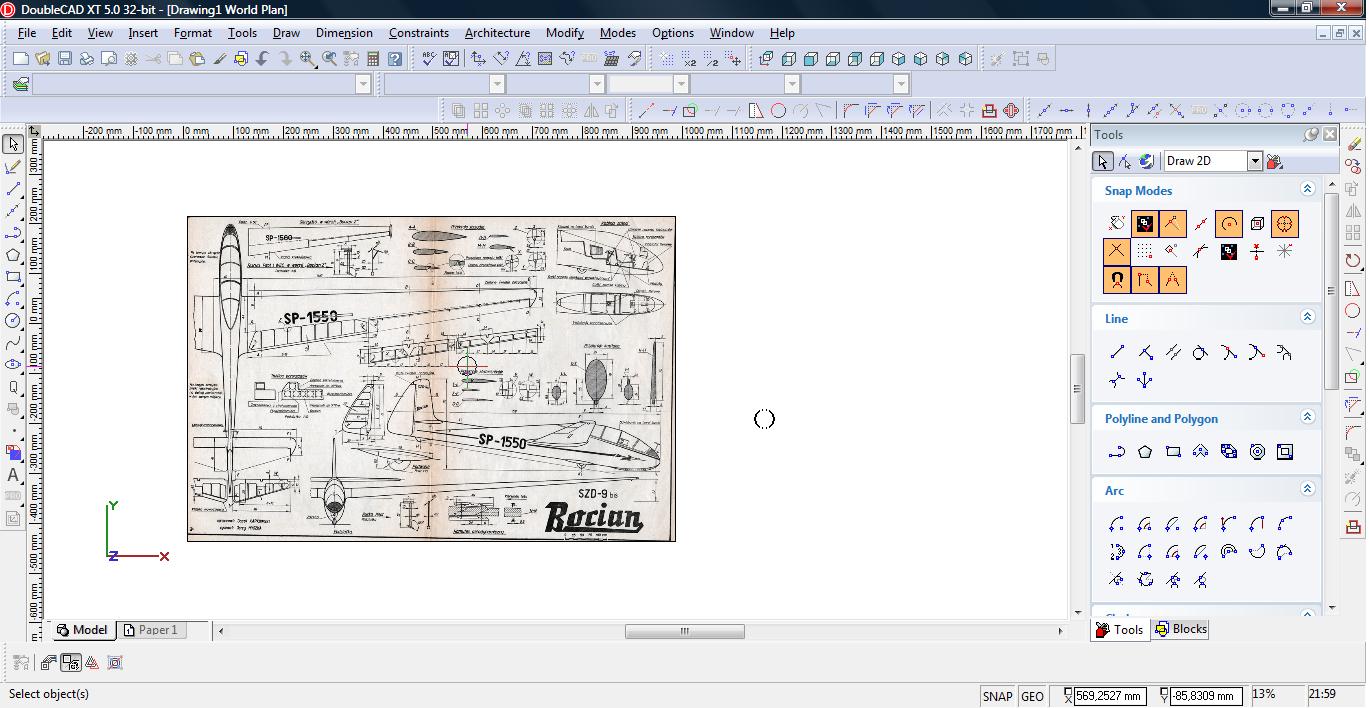The image size is (1369, 708).
Task: Choose the Rectangle tool under Polyline and Polygon
Action: (1173, 452)
